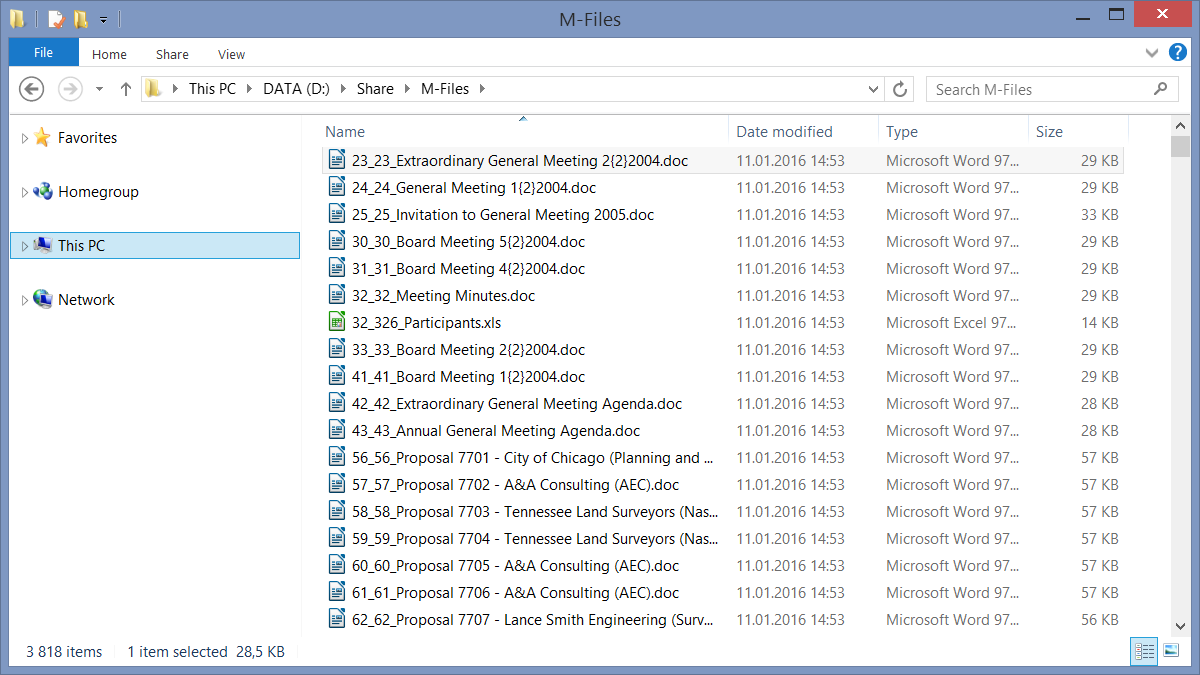Refresh the M-Files folder view
Image resolution: width=1200 pixels, height=675 pixels.
pos(900,89)
